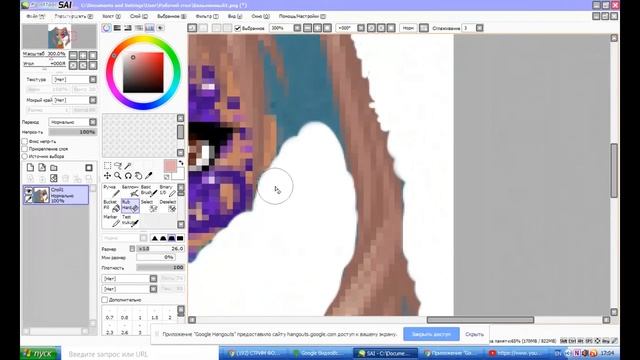
Task: Choose the Rub Hard eraser tool
Action: 130,205
